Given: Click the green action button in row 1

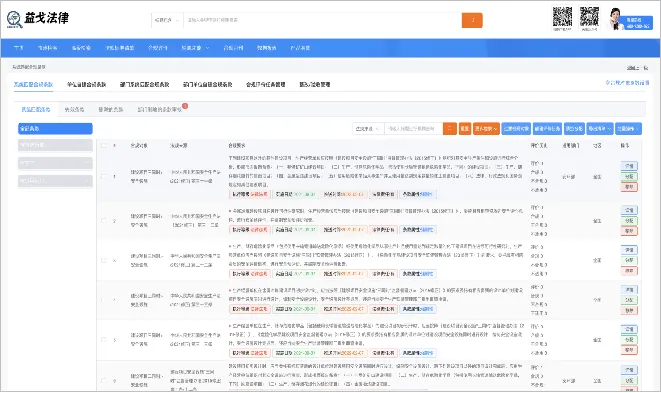Looking at the screenshot, I should [629, 176].
